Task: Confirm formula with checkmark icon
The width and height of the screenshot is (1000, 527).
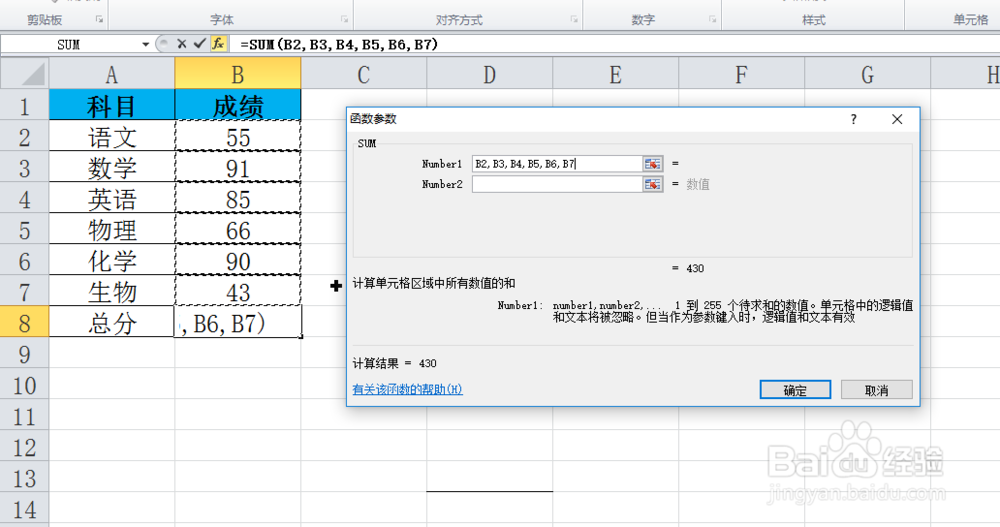Action: pos(200,43)
